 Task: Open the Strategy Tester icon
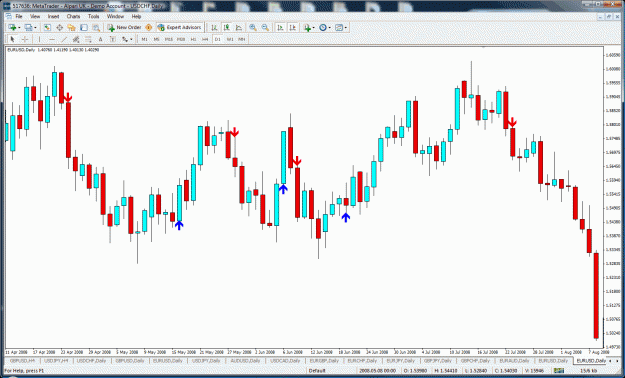click(x=96, y=28)
